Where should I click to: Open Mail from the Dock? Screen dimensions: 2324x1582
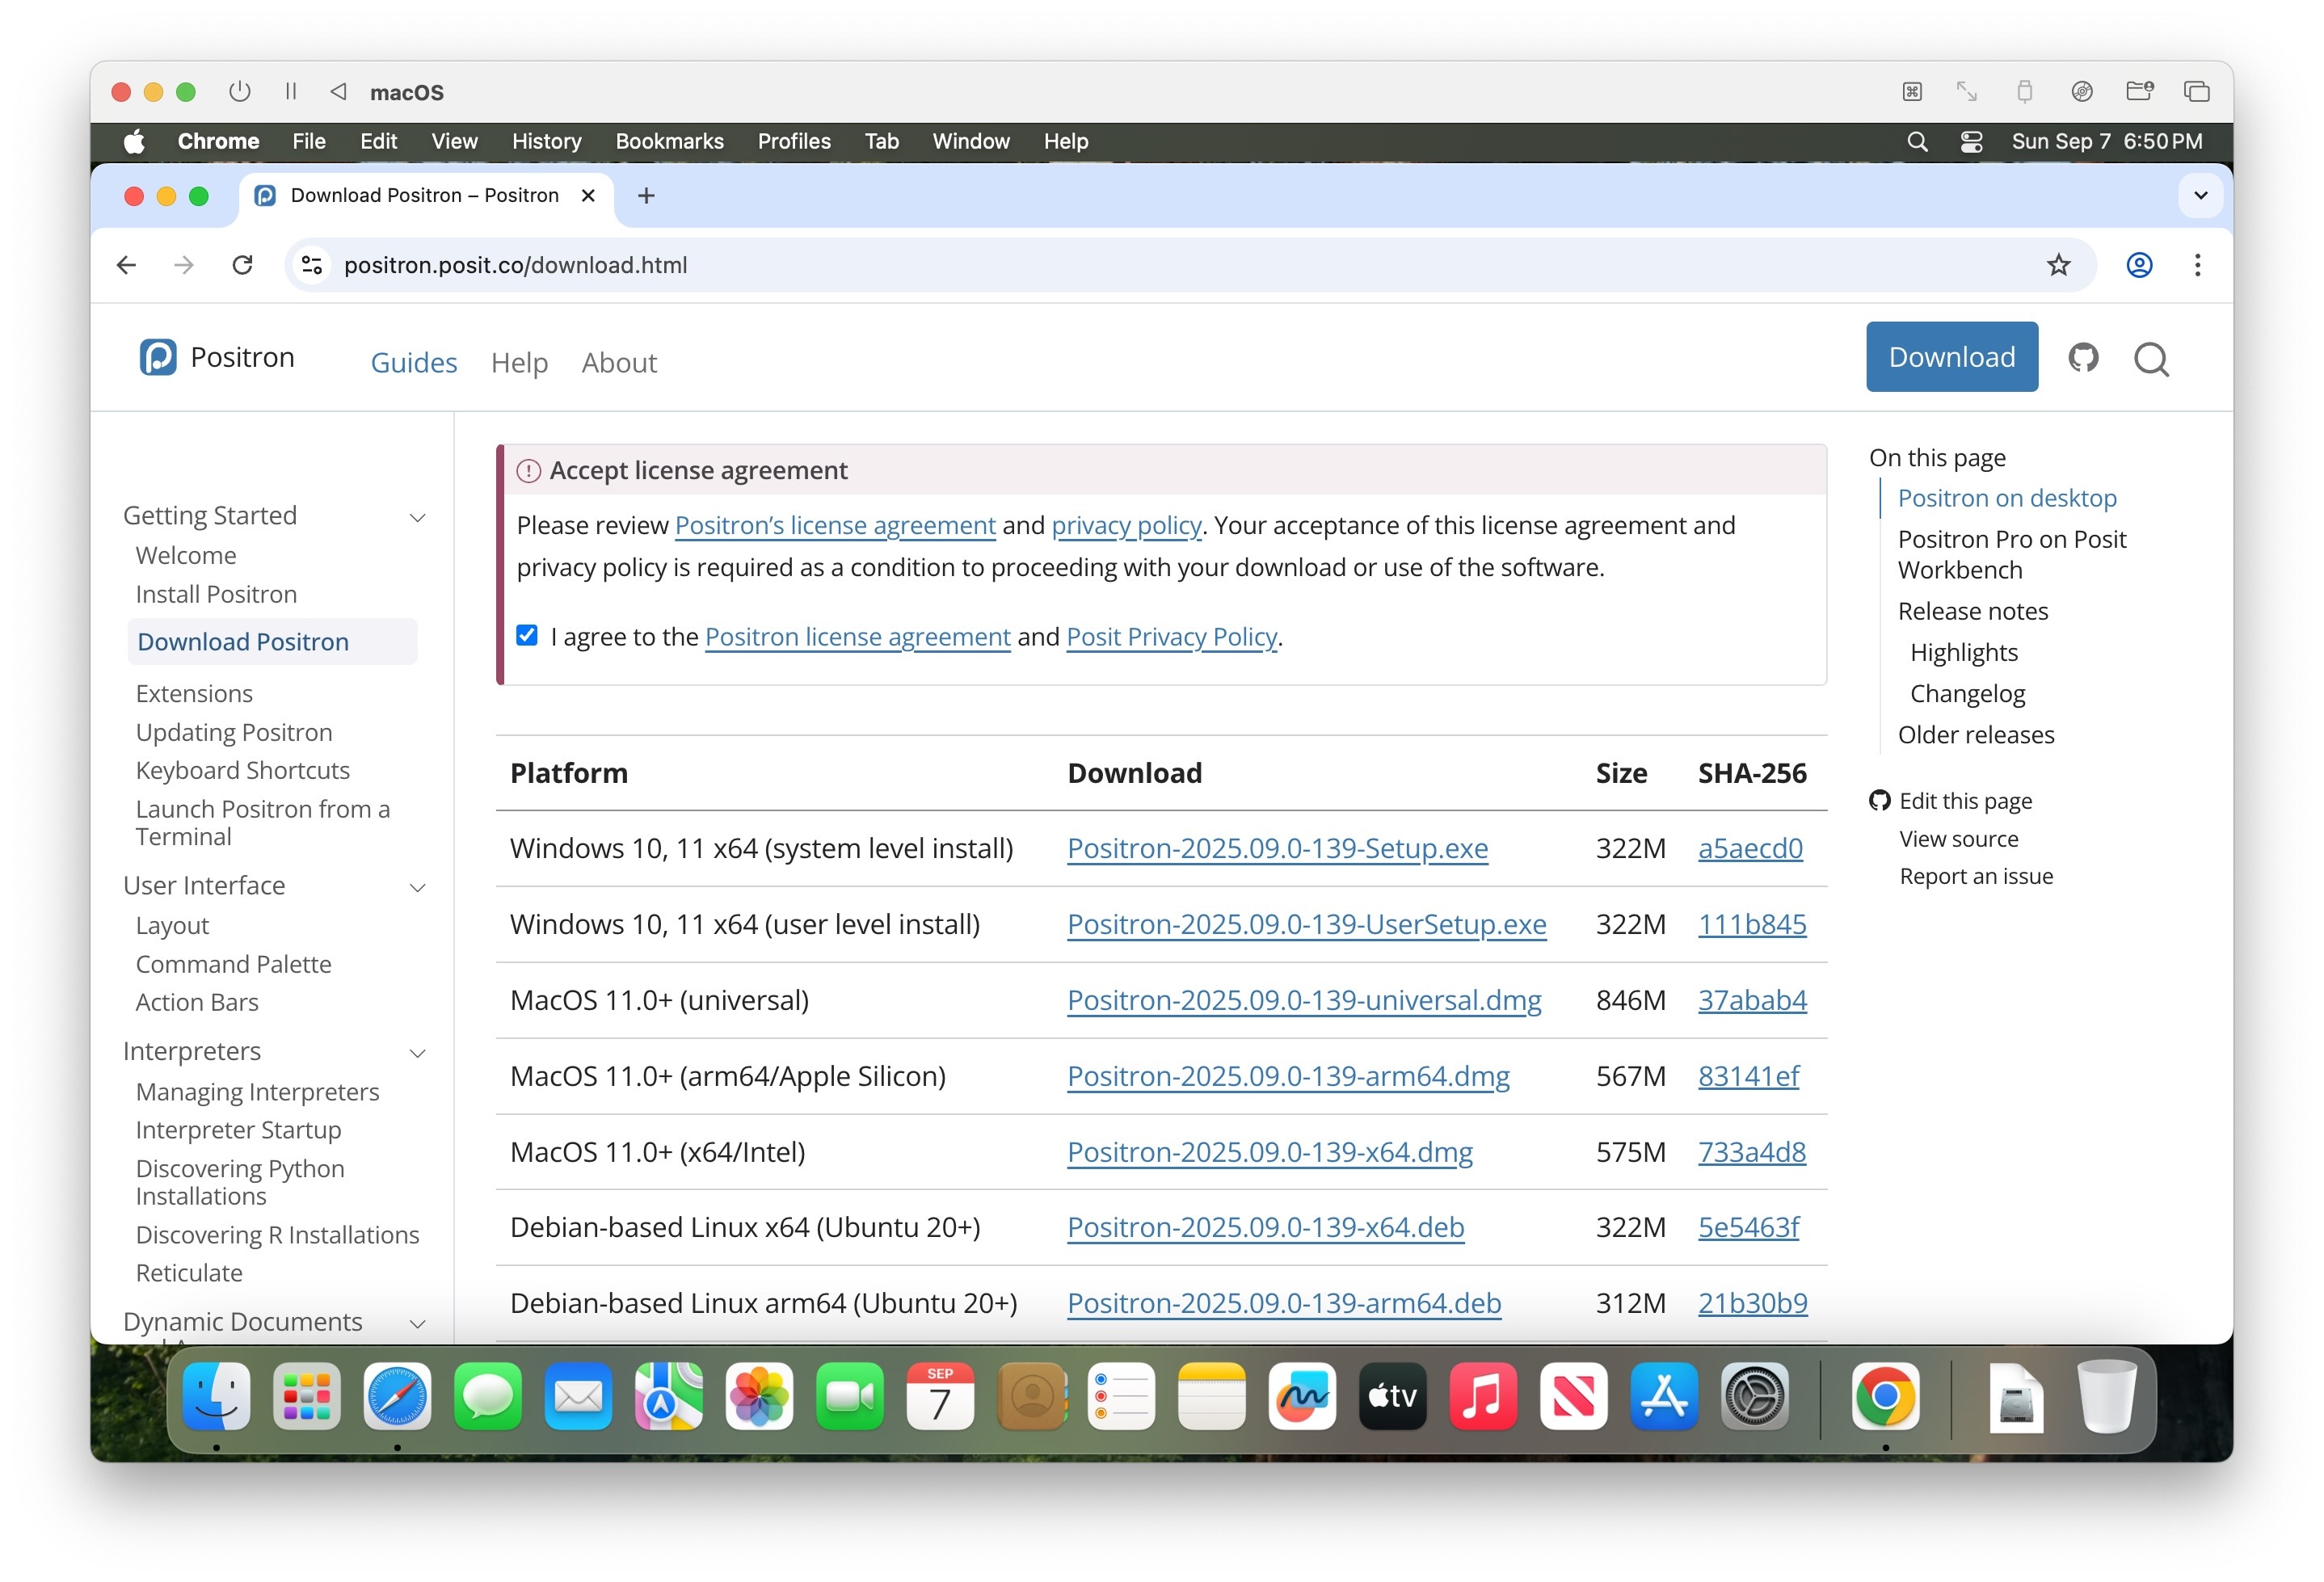coord(578,1396)
